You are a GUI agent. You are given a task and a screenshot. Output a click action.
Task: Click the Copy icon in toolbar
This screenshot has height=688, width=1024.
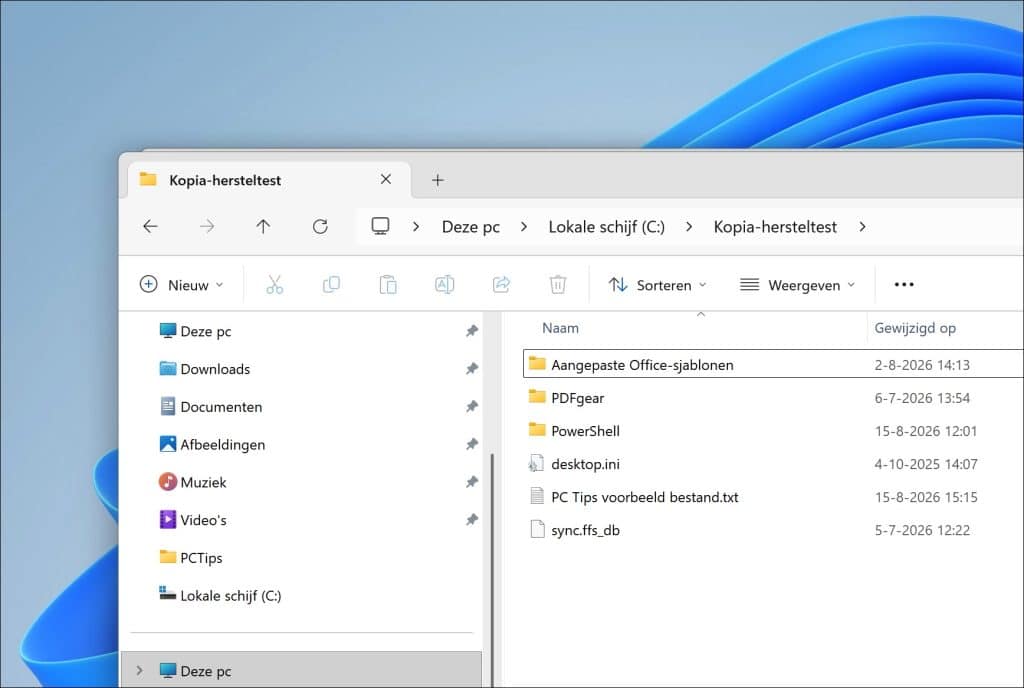tap(331, 285)
